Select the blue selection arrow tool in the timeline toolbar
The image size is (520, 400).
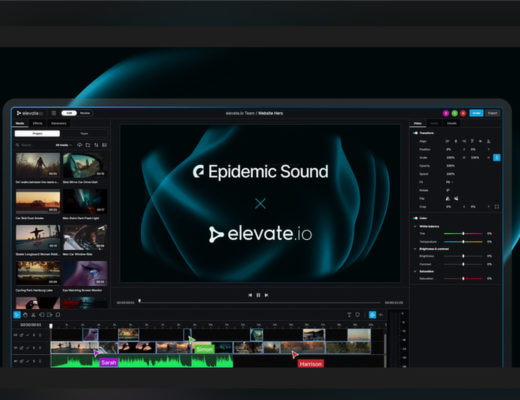(17, 315)
